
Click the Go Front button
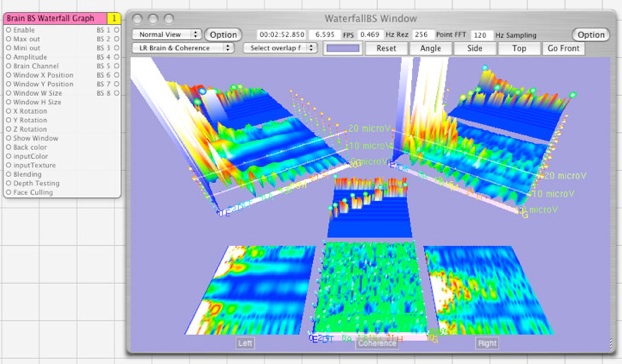563,48
